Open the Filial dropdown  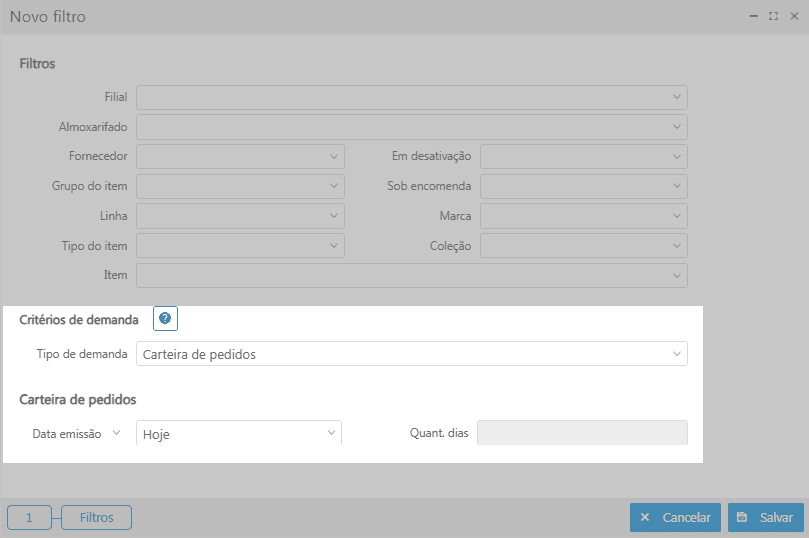(x=411, y=97)
